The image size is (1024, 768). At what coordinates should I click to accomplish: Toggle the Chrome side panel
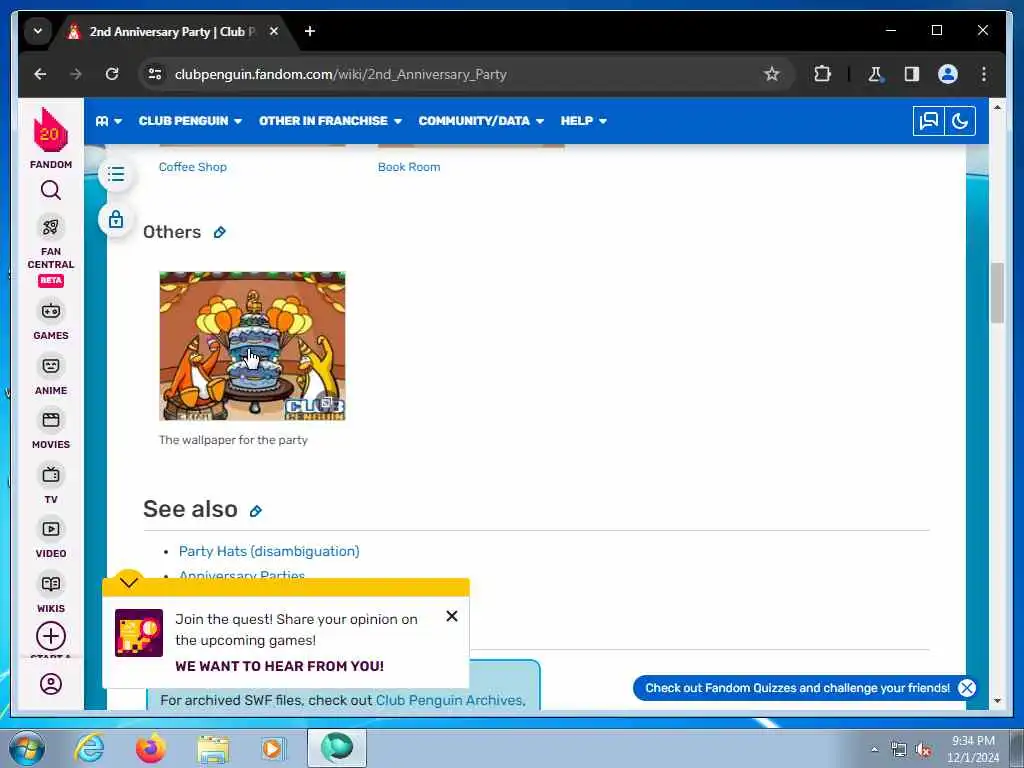click(912, 74)
